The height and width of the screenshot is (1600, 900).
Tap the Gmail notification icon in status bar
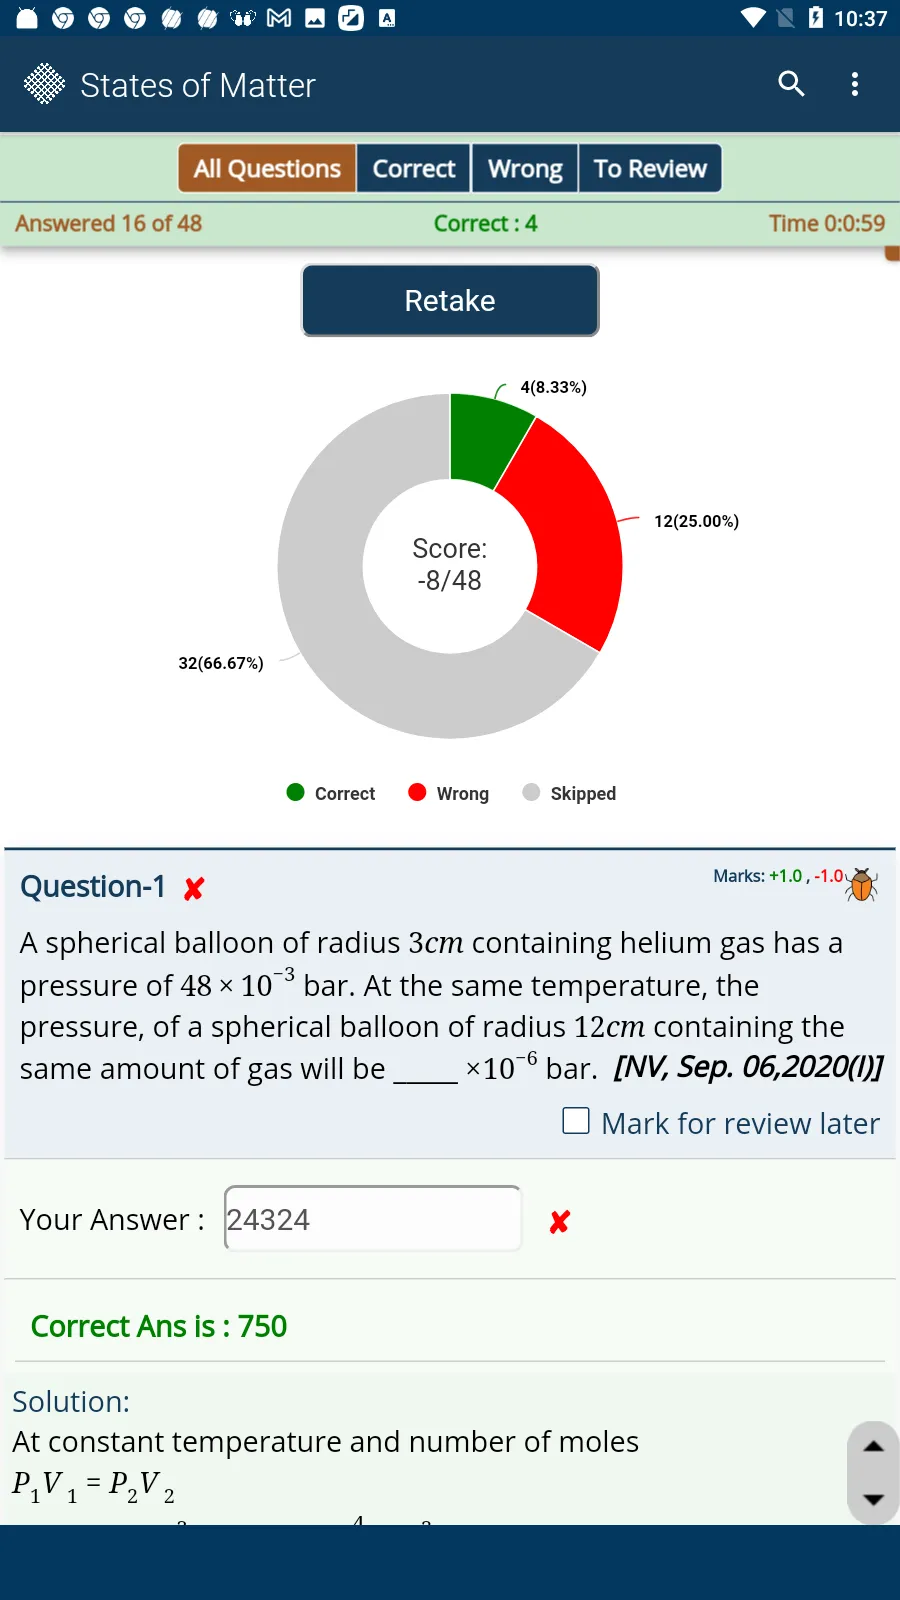point(279,18)
